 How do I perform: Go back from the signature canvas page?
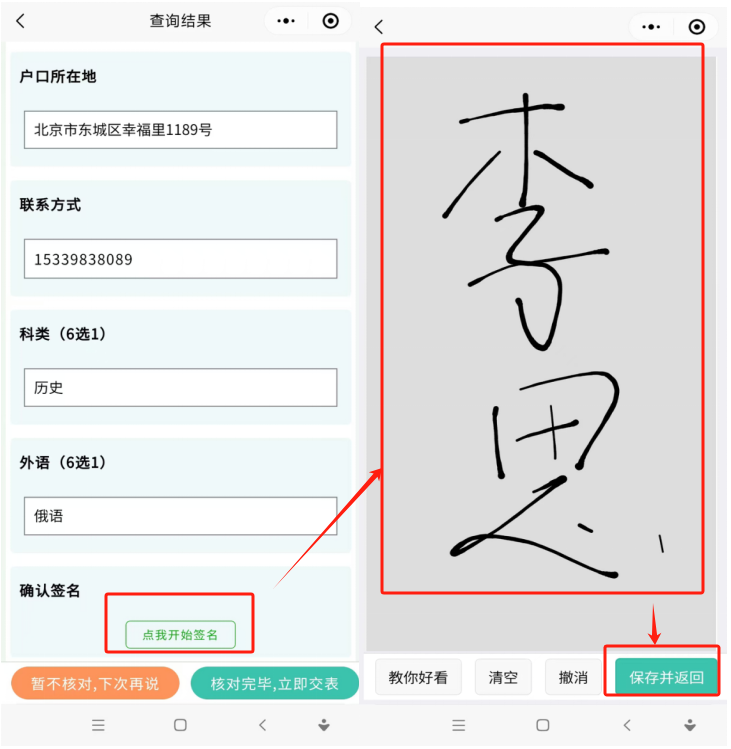379,27
